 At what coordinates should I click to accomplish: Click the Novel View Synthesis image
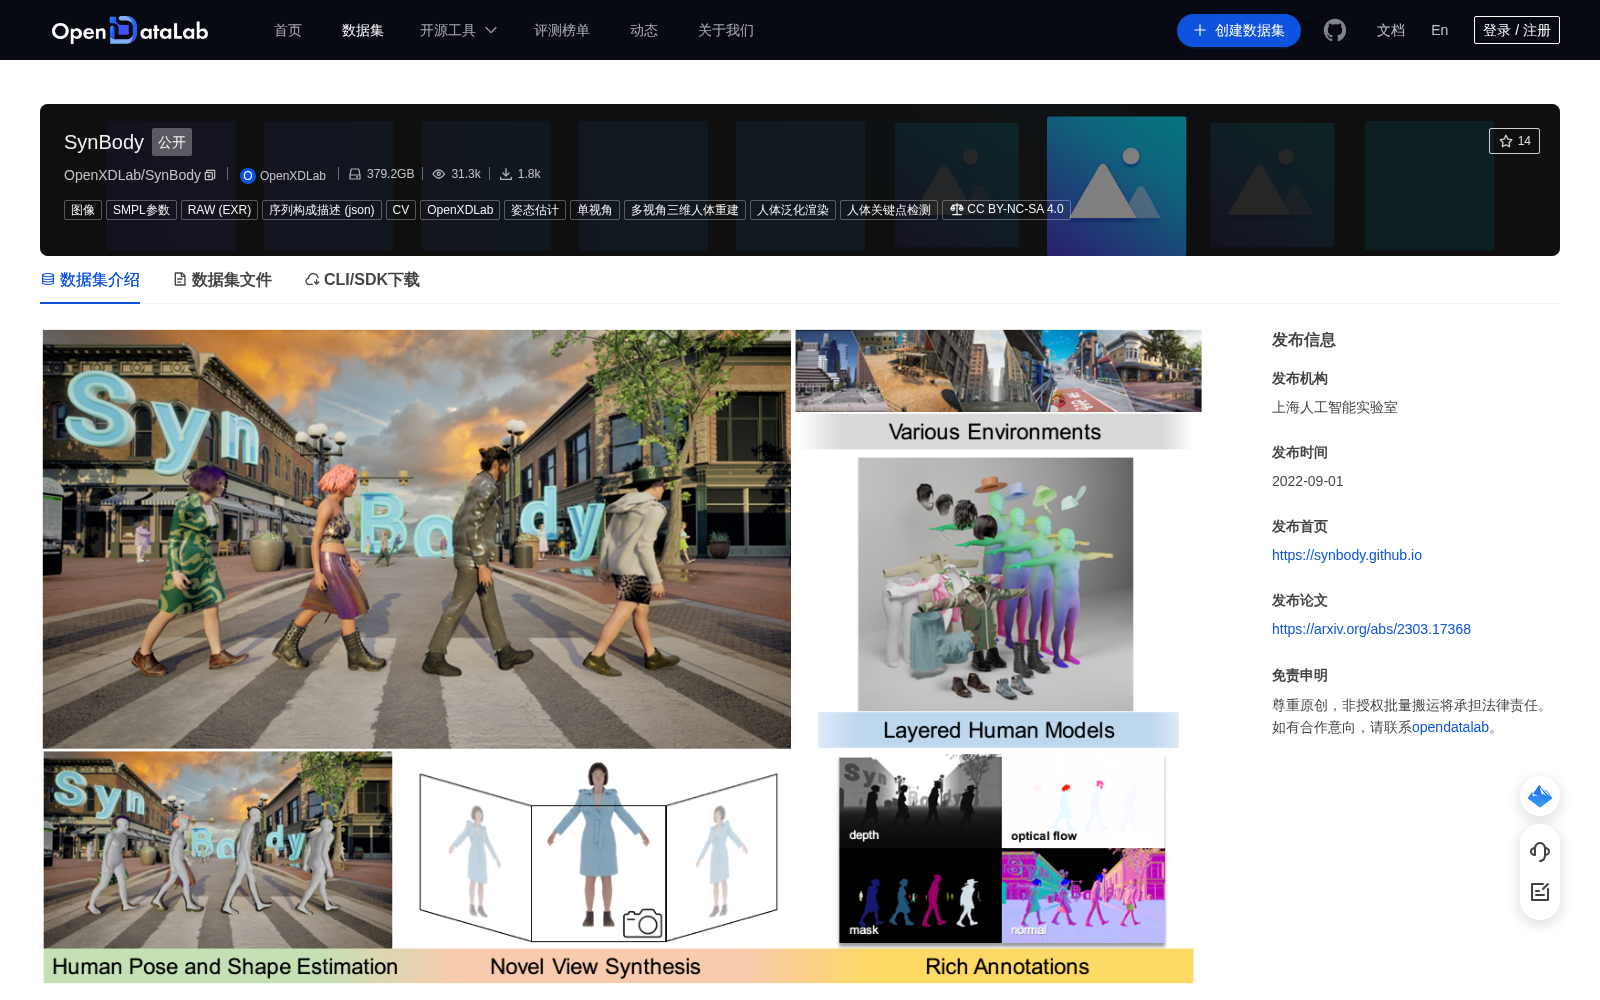[x=598, y=850]
